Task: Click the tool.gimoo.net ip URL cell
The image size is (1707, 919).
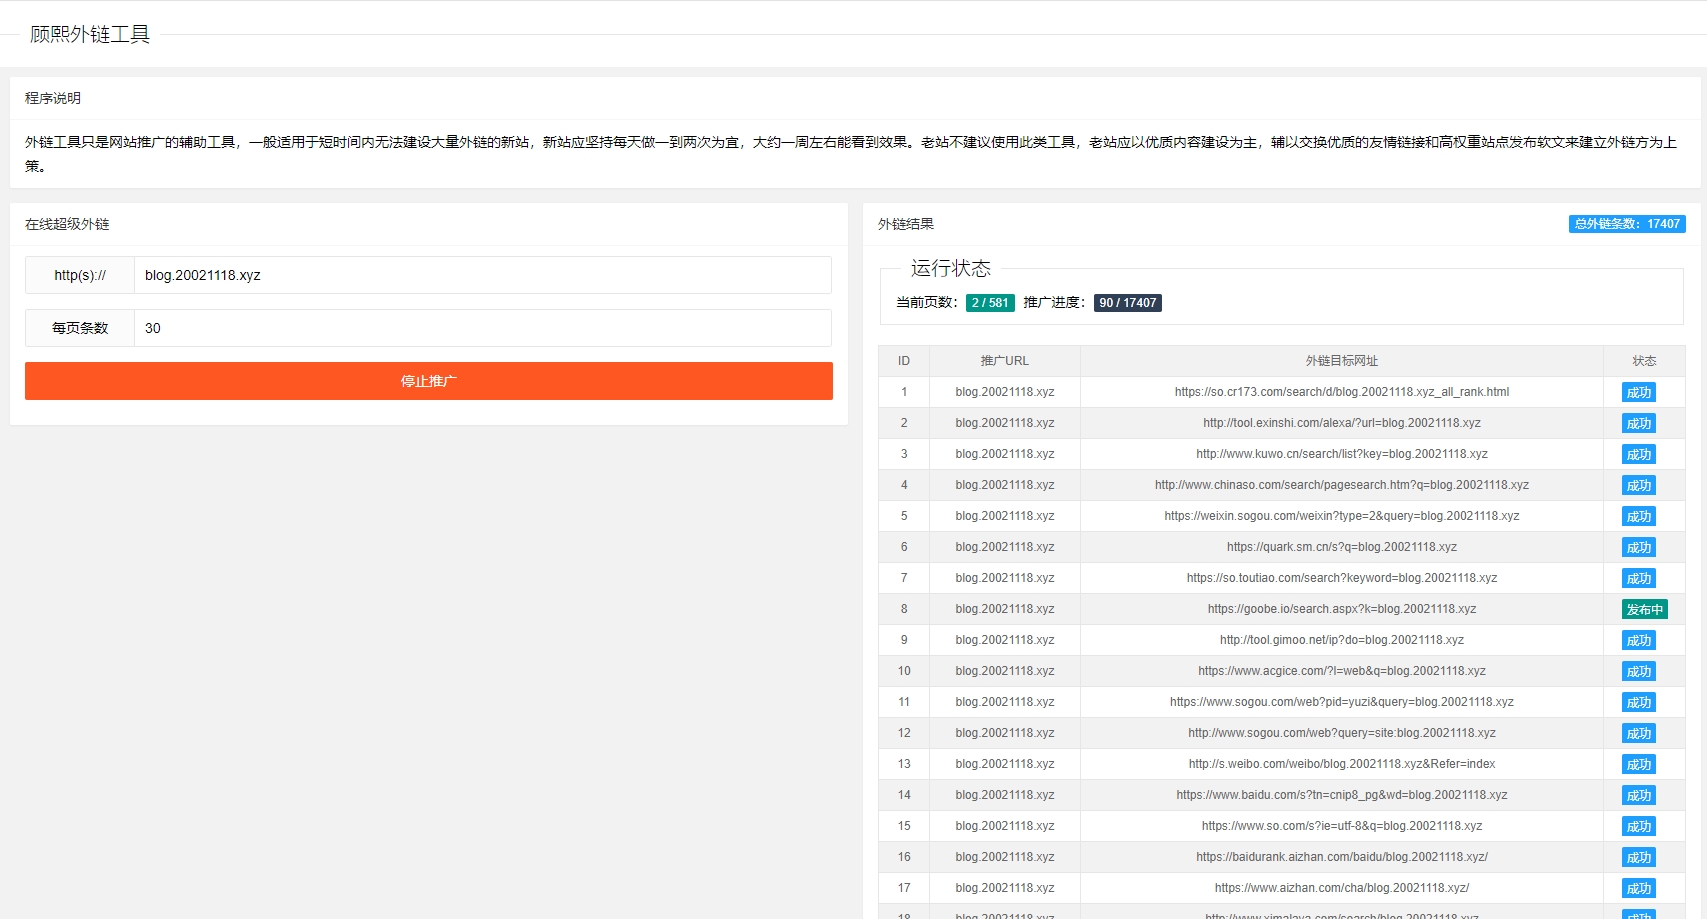Action: point(1342,640)
